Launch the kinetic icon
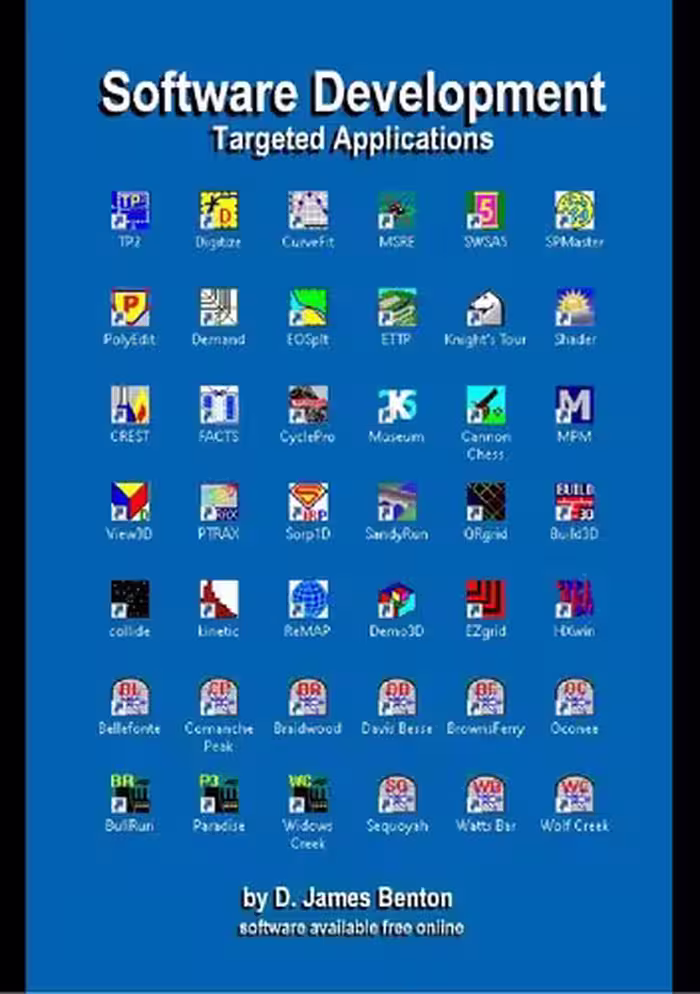Screen dimensions: 700x994 [219, 599]
